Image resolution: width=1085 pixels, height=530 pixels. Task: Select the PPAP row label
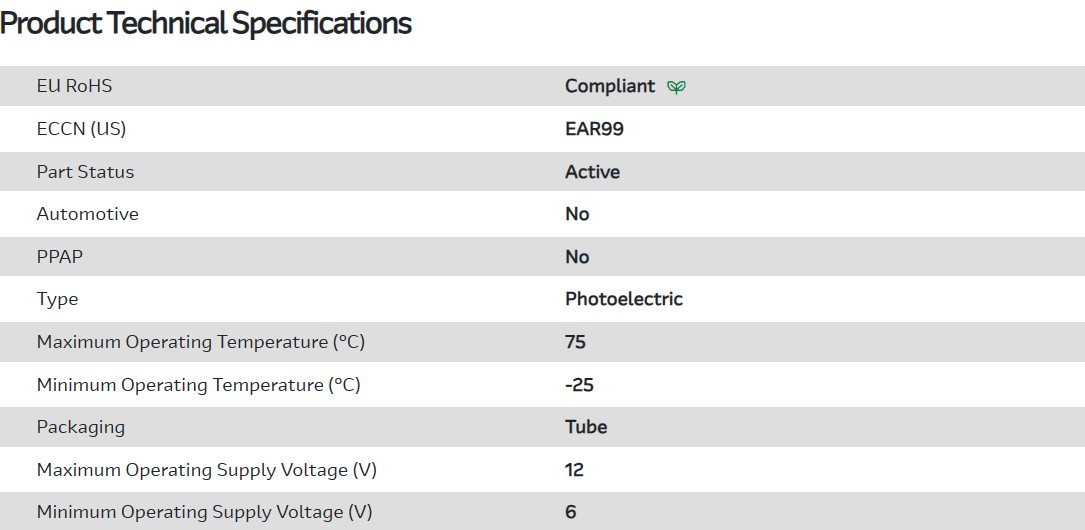click(60, 257)
